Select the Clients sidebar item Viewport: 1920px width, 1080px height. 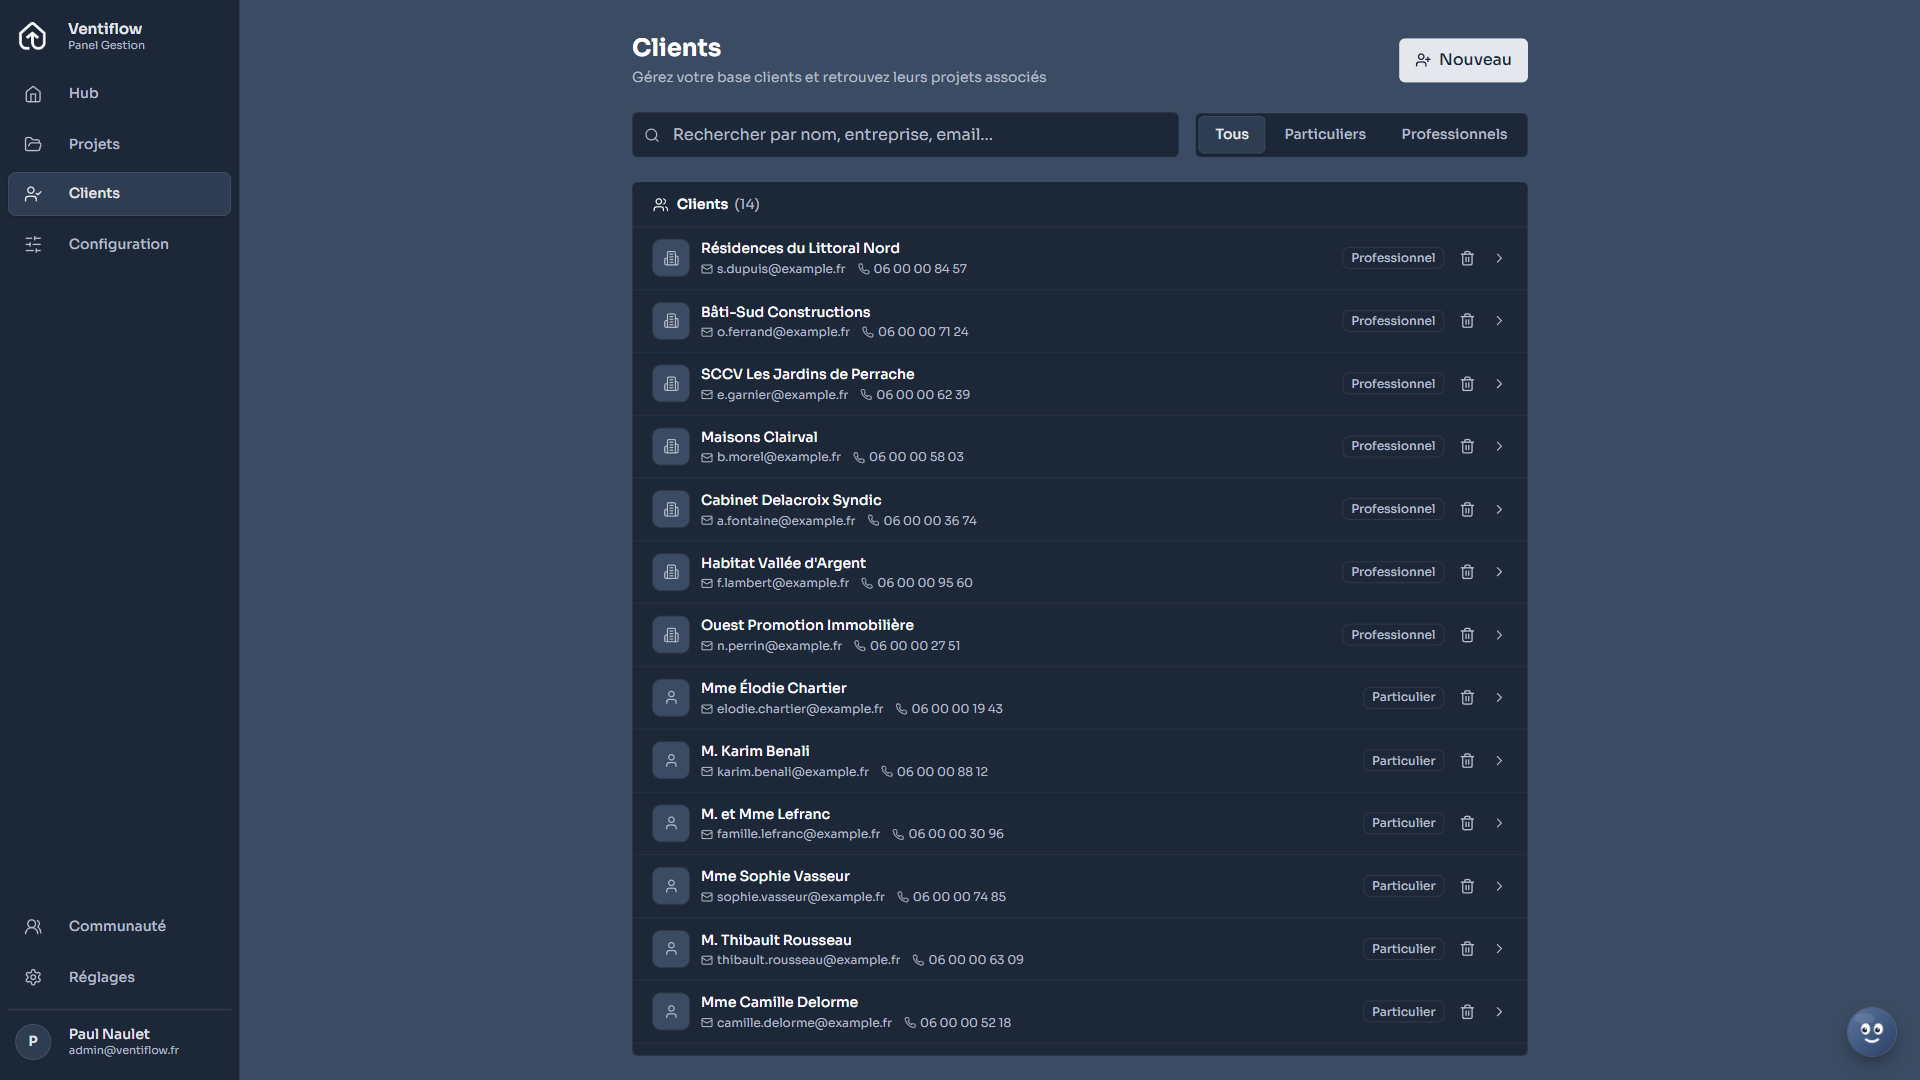[x=119, y=194]
